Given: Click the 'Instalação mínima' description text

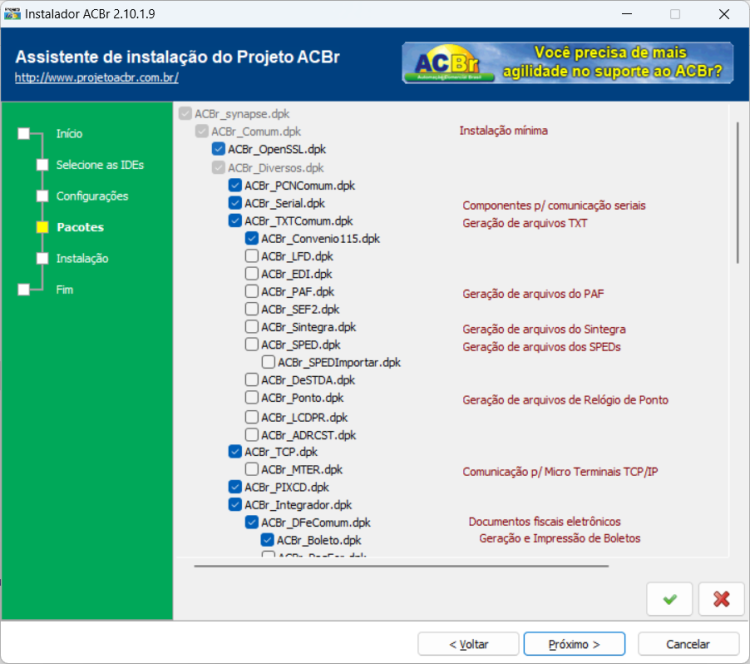Looking at the screenshot, I should coord(503,131).
